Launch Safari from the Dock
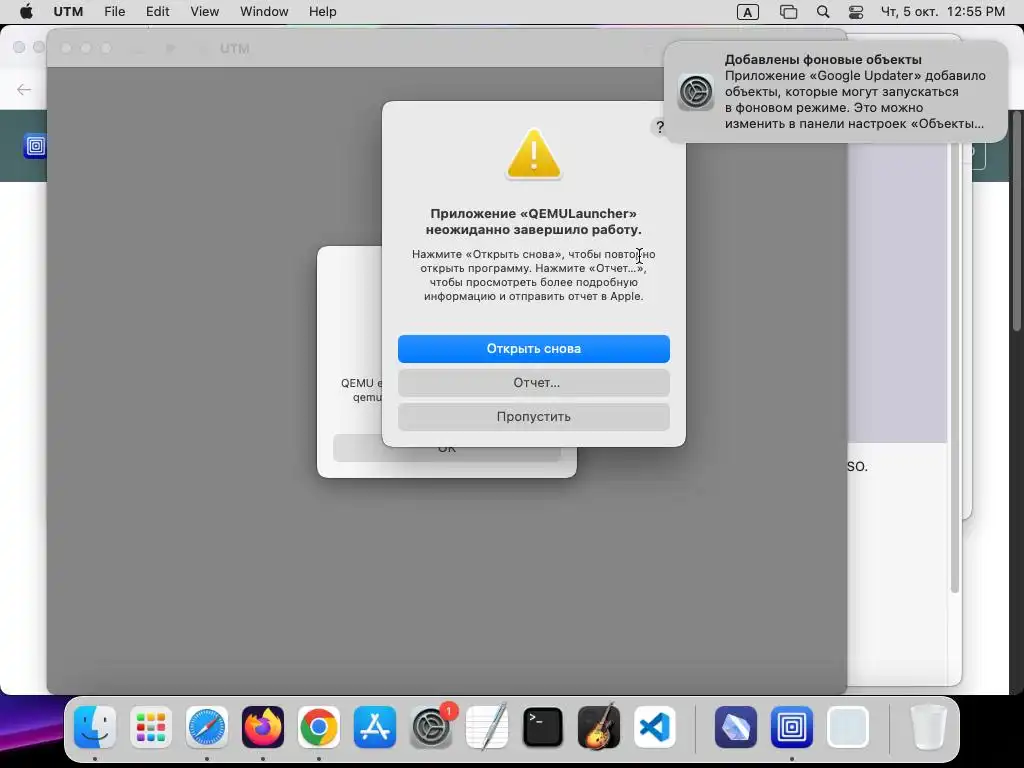The image size is (1024, 768). tap(207, 727)
